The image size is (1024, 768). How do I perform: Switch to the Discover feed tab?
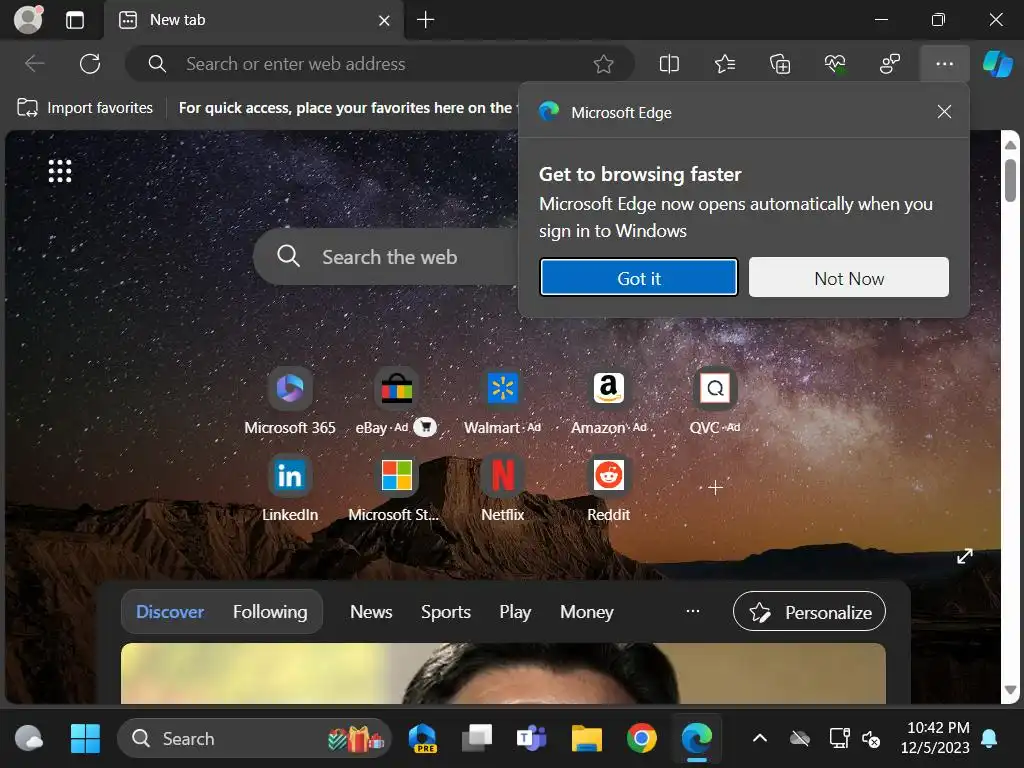click(x=170, y=612)
